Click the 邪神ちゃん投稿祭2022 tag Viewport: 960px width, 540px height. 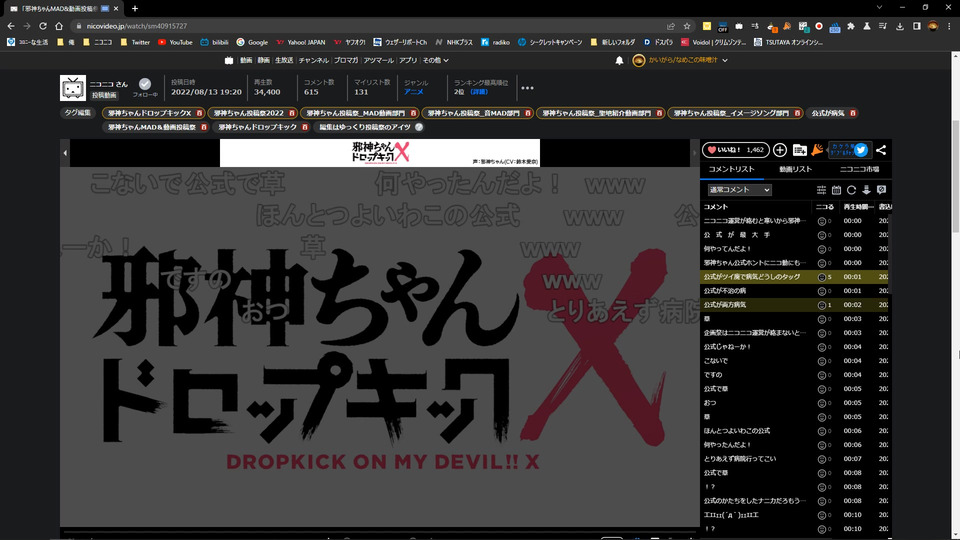click(249, 113)
